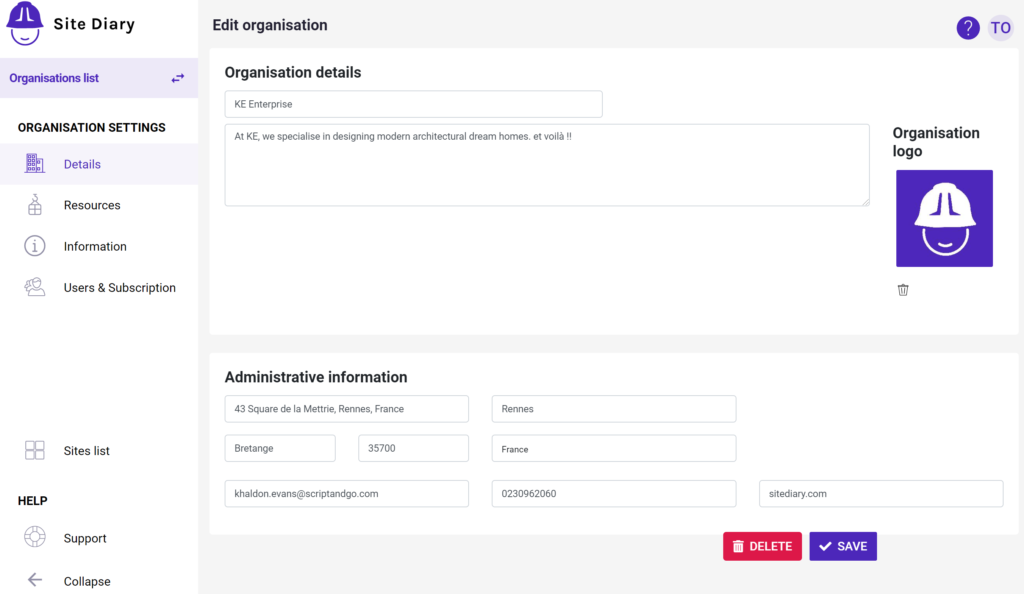Click the Site Diary helmet logo
Screen dimensions: 1024x594
click(25, 23)
